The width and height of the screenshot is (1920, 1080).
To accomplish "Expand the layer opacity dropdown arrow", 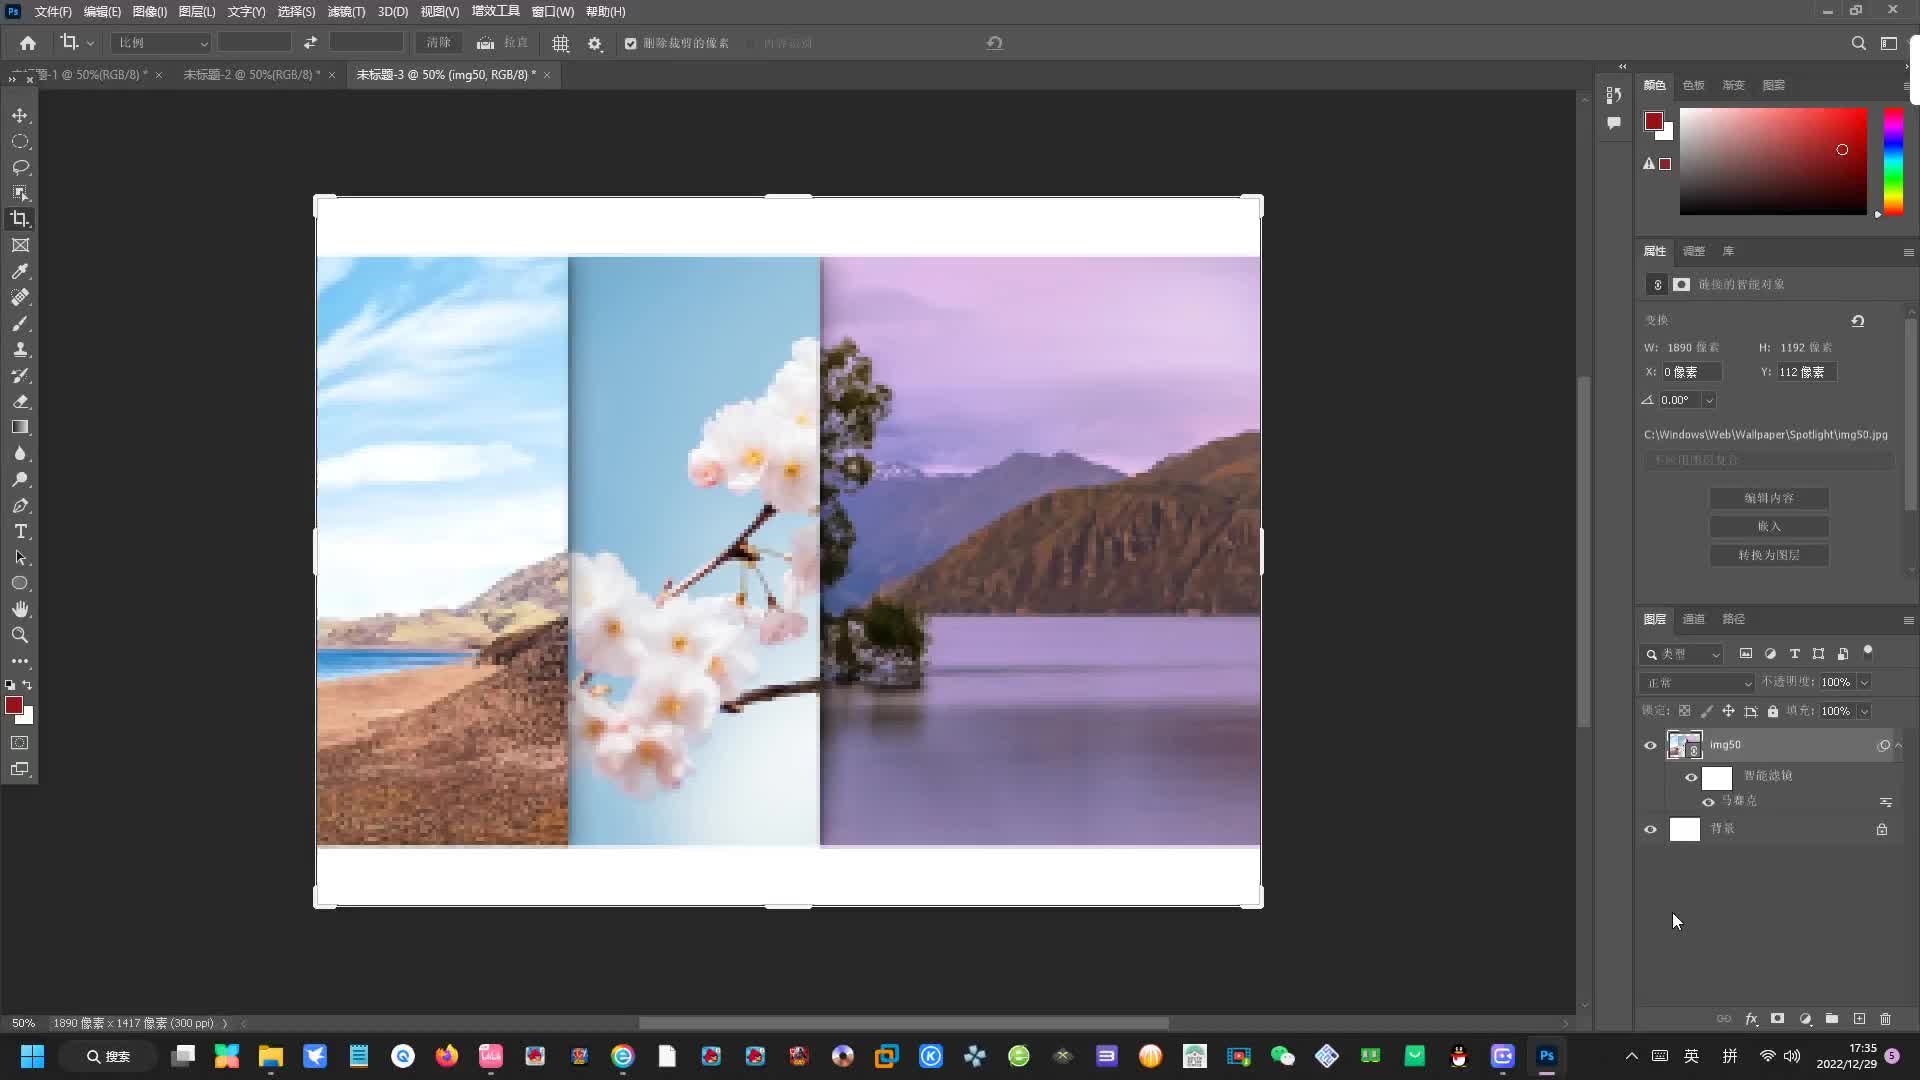I will [1864, 683].
